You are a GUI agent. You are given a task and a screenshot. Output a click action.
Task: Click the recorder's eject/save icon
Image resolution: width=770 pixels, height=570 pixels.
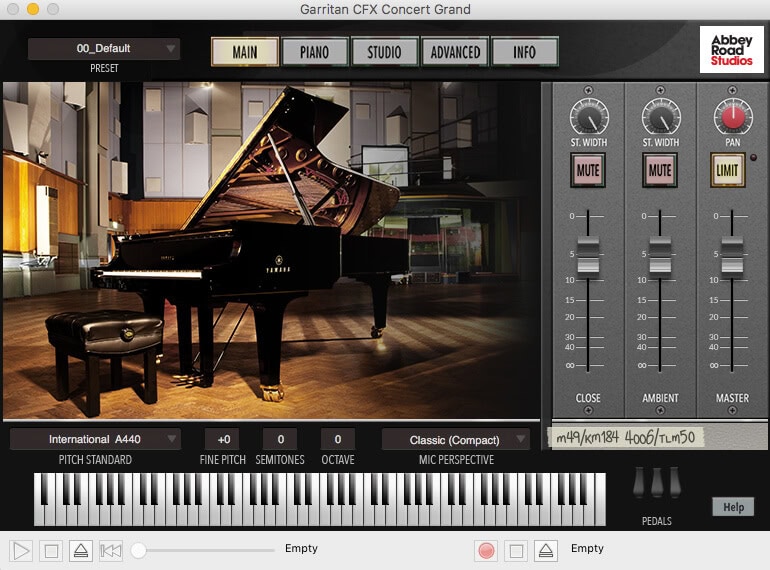[x=546, y=551]
